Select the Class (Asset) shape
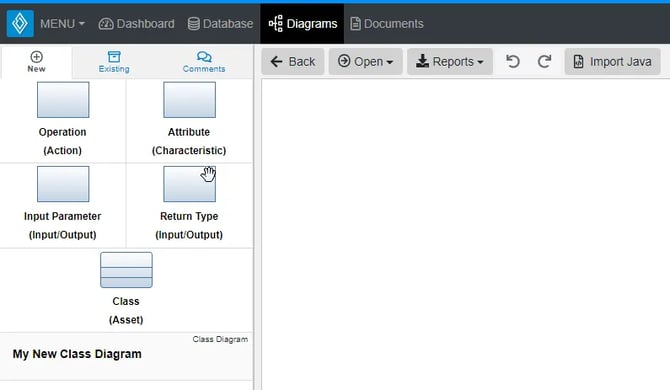Screen dimensions: 670x390 click(x=126, y=270)
